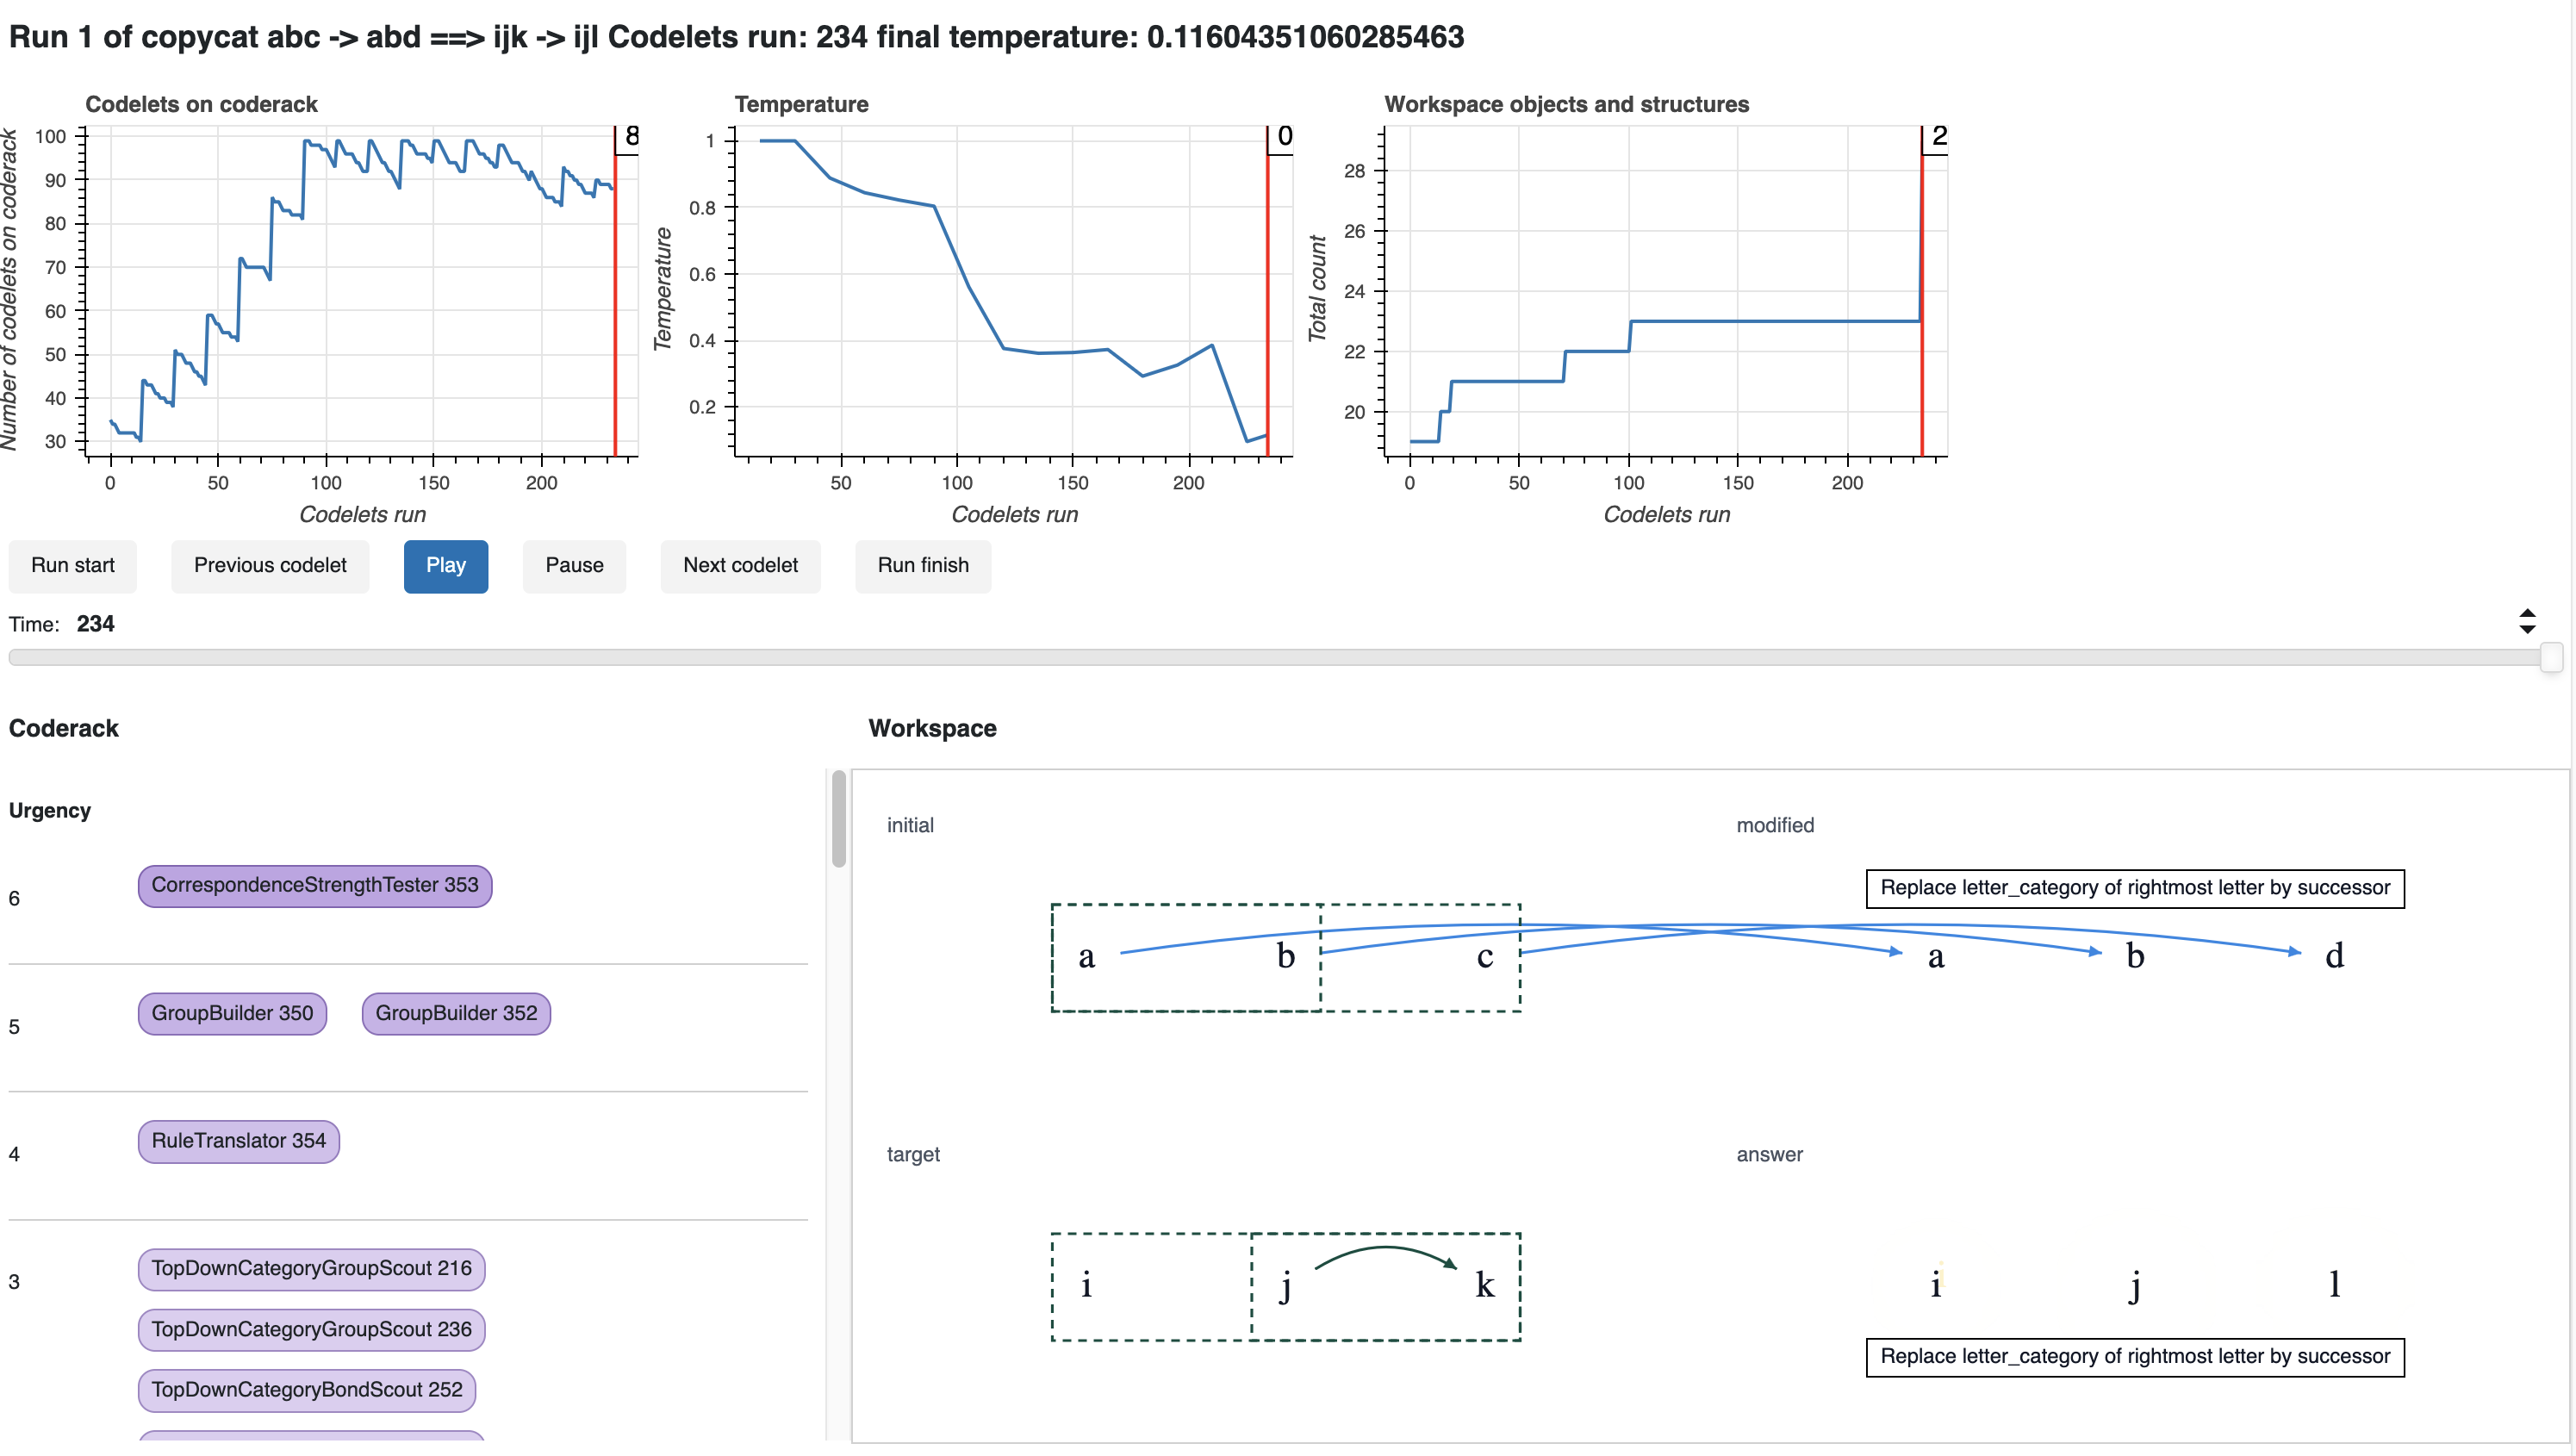Click the modified string rule box
Screen dimensions: 2576x1456
point(2135,888)
